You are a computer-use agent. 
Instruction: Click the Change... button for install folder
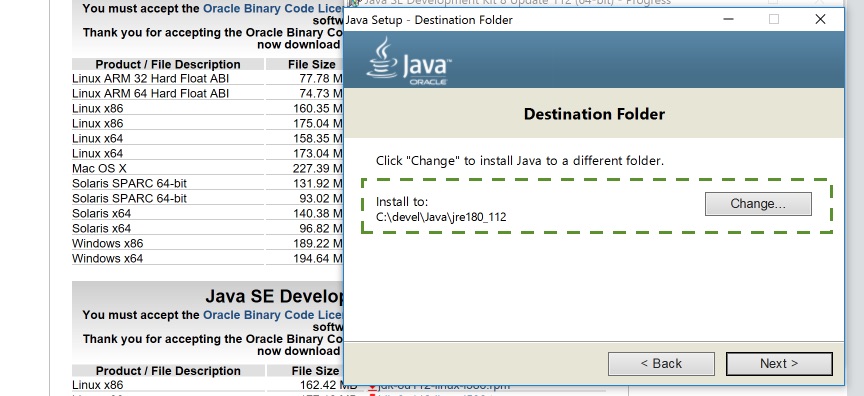[x=758, y=204]
